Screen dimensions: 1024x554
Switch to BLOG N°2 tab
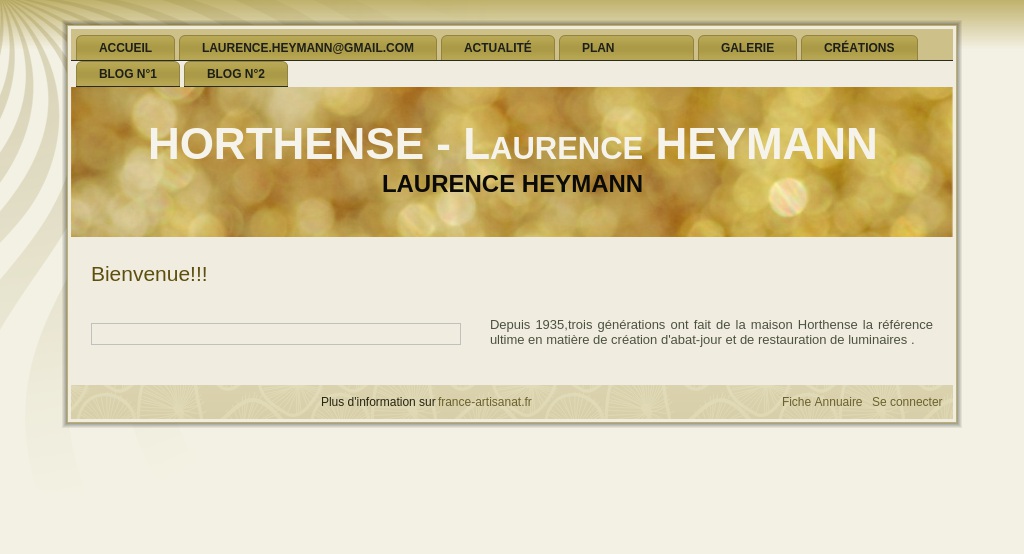click(x=236, y=74)
